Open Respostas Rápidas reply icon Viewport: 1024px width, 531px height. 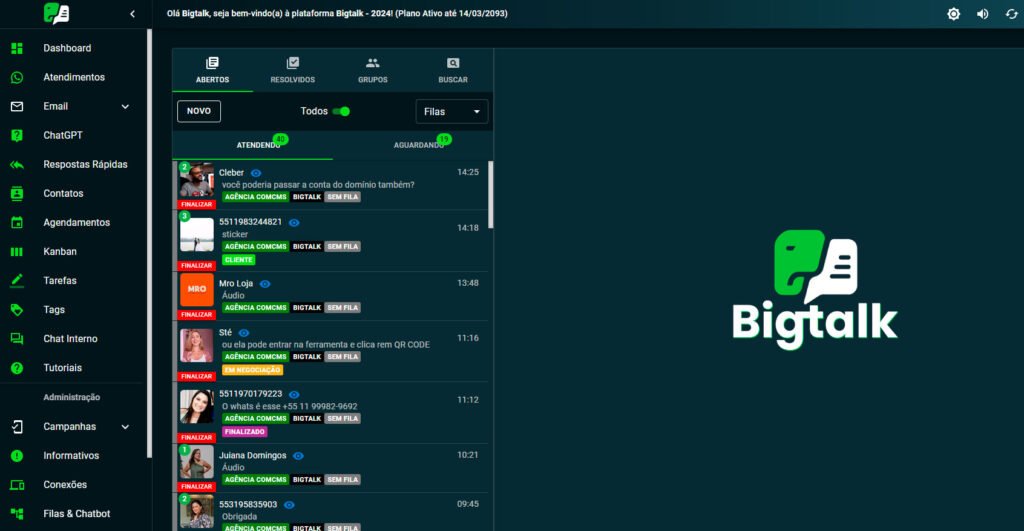17,164
